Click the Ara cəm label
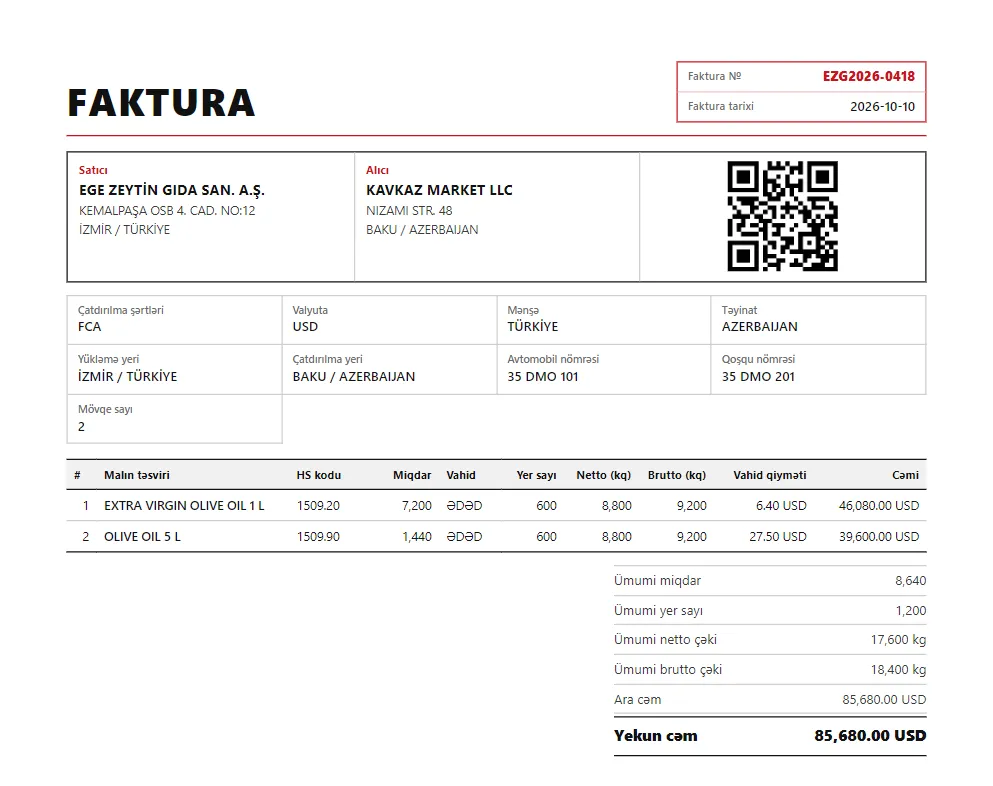The height and width of the screenshot is (786, 993). coord(637,699)
